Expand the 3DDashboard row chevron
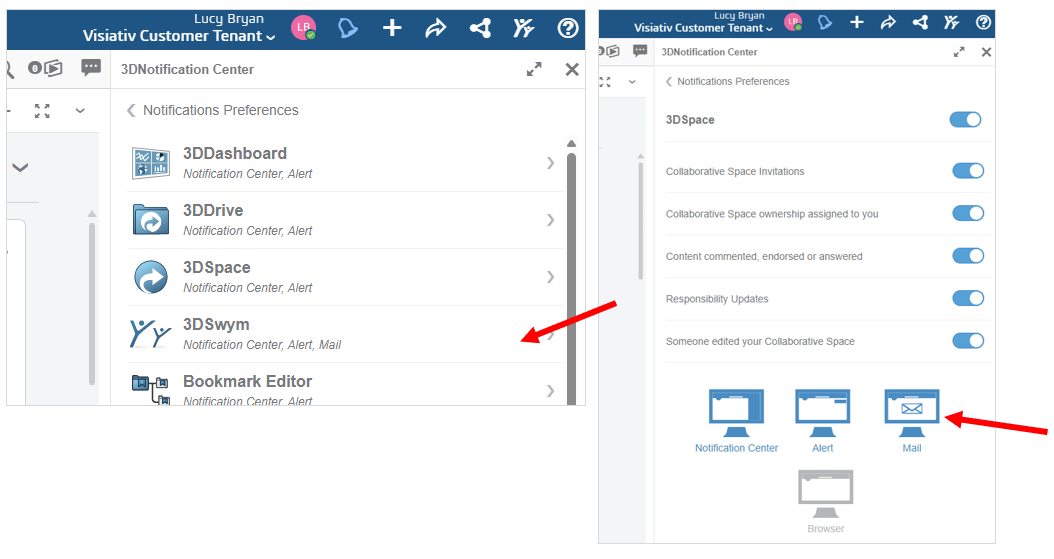 pos(551,163)
